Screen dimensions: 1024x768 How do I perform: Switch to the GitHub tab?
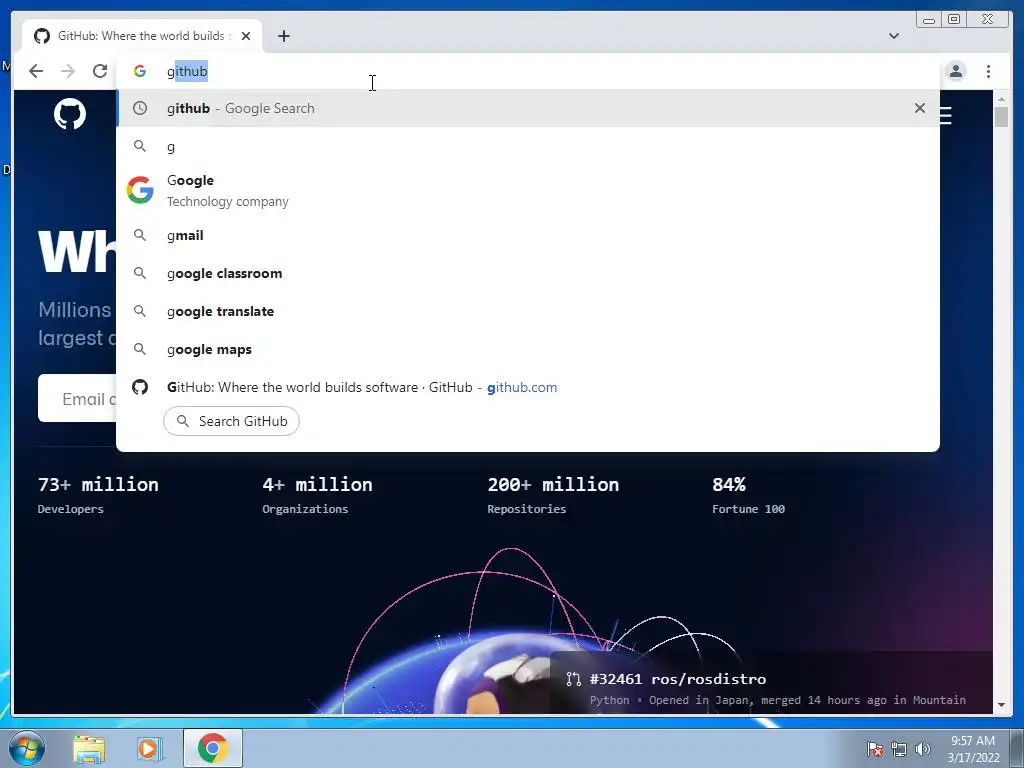tap(142, 36)
